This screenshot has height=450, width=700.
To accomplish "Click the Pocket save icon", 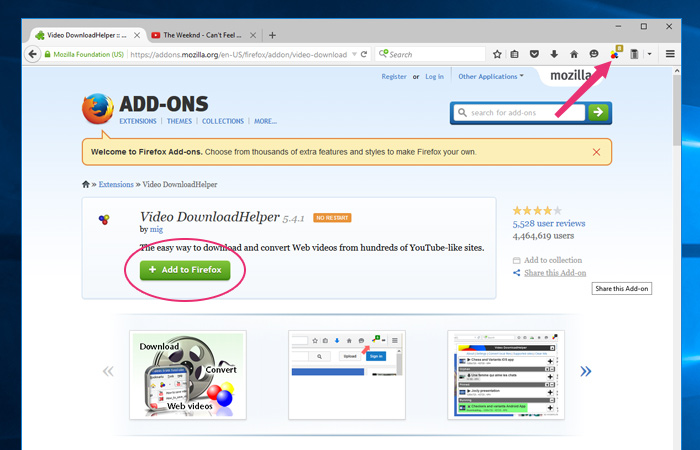I will [534, 54].
